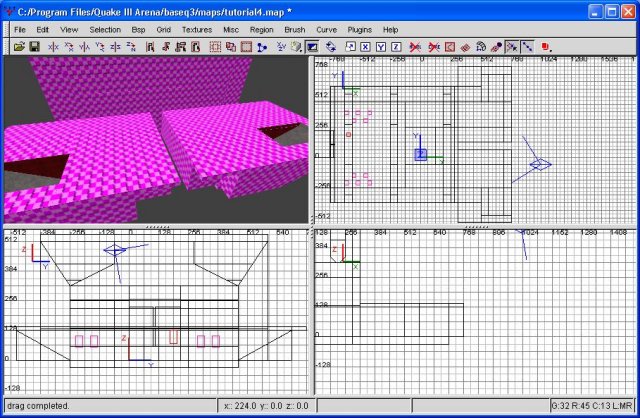Toggle the drill down rows/columns button
This screenshot has width=640, height=418.
(x=527, y=47)
